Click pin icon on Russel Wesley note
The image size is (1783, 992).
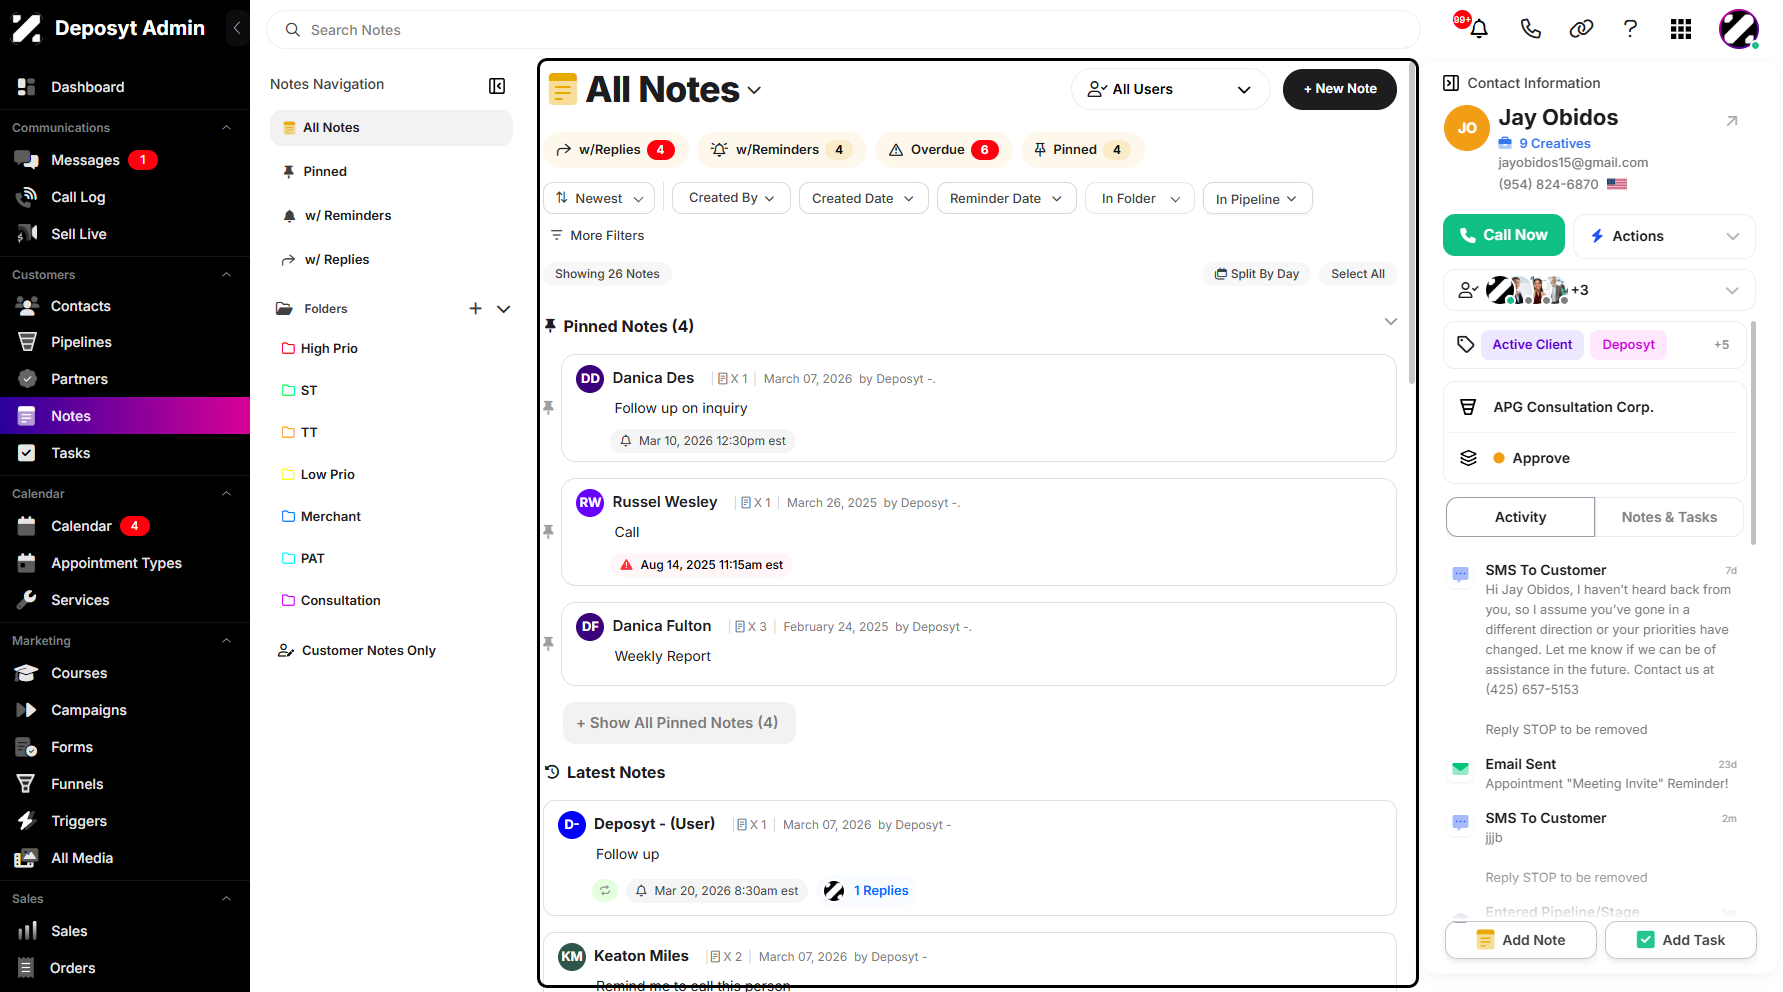coord(549,531)
